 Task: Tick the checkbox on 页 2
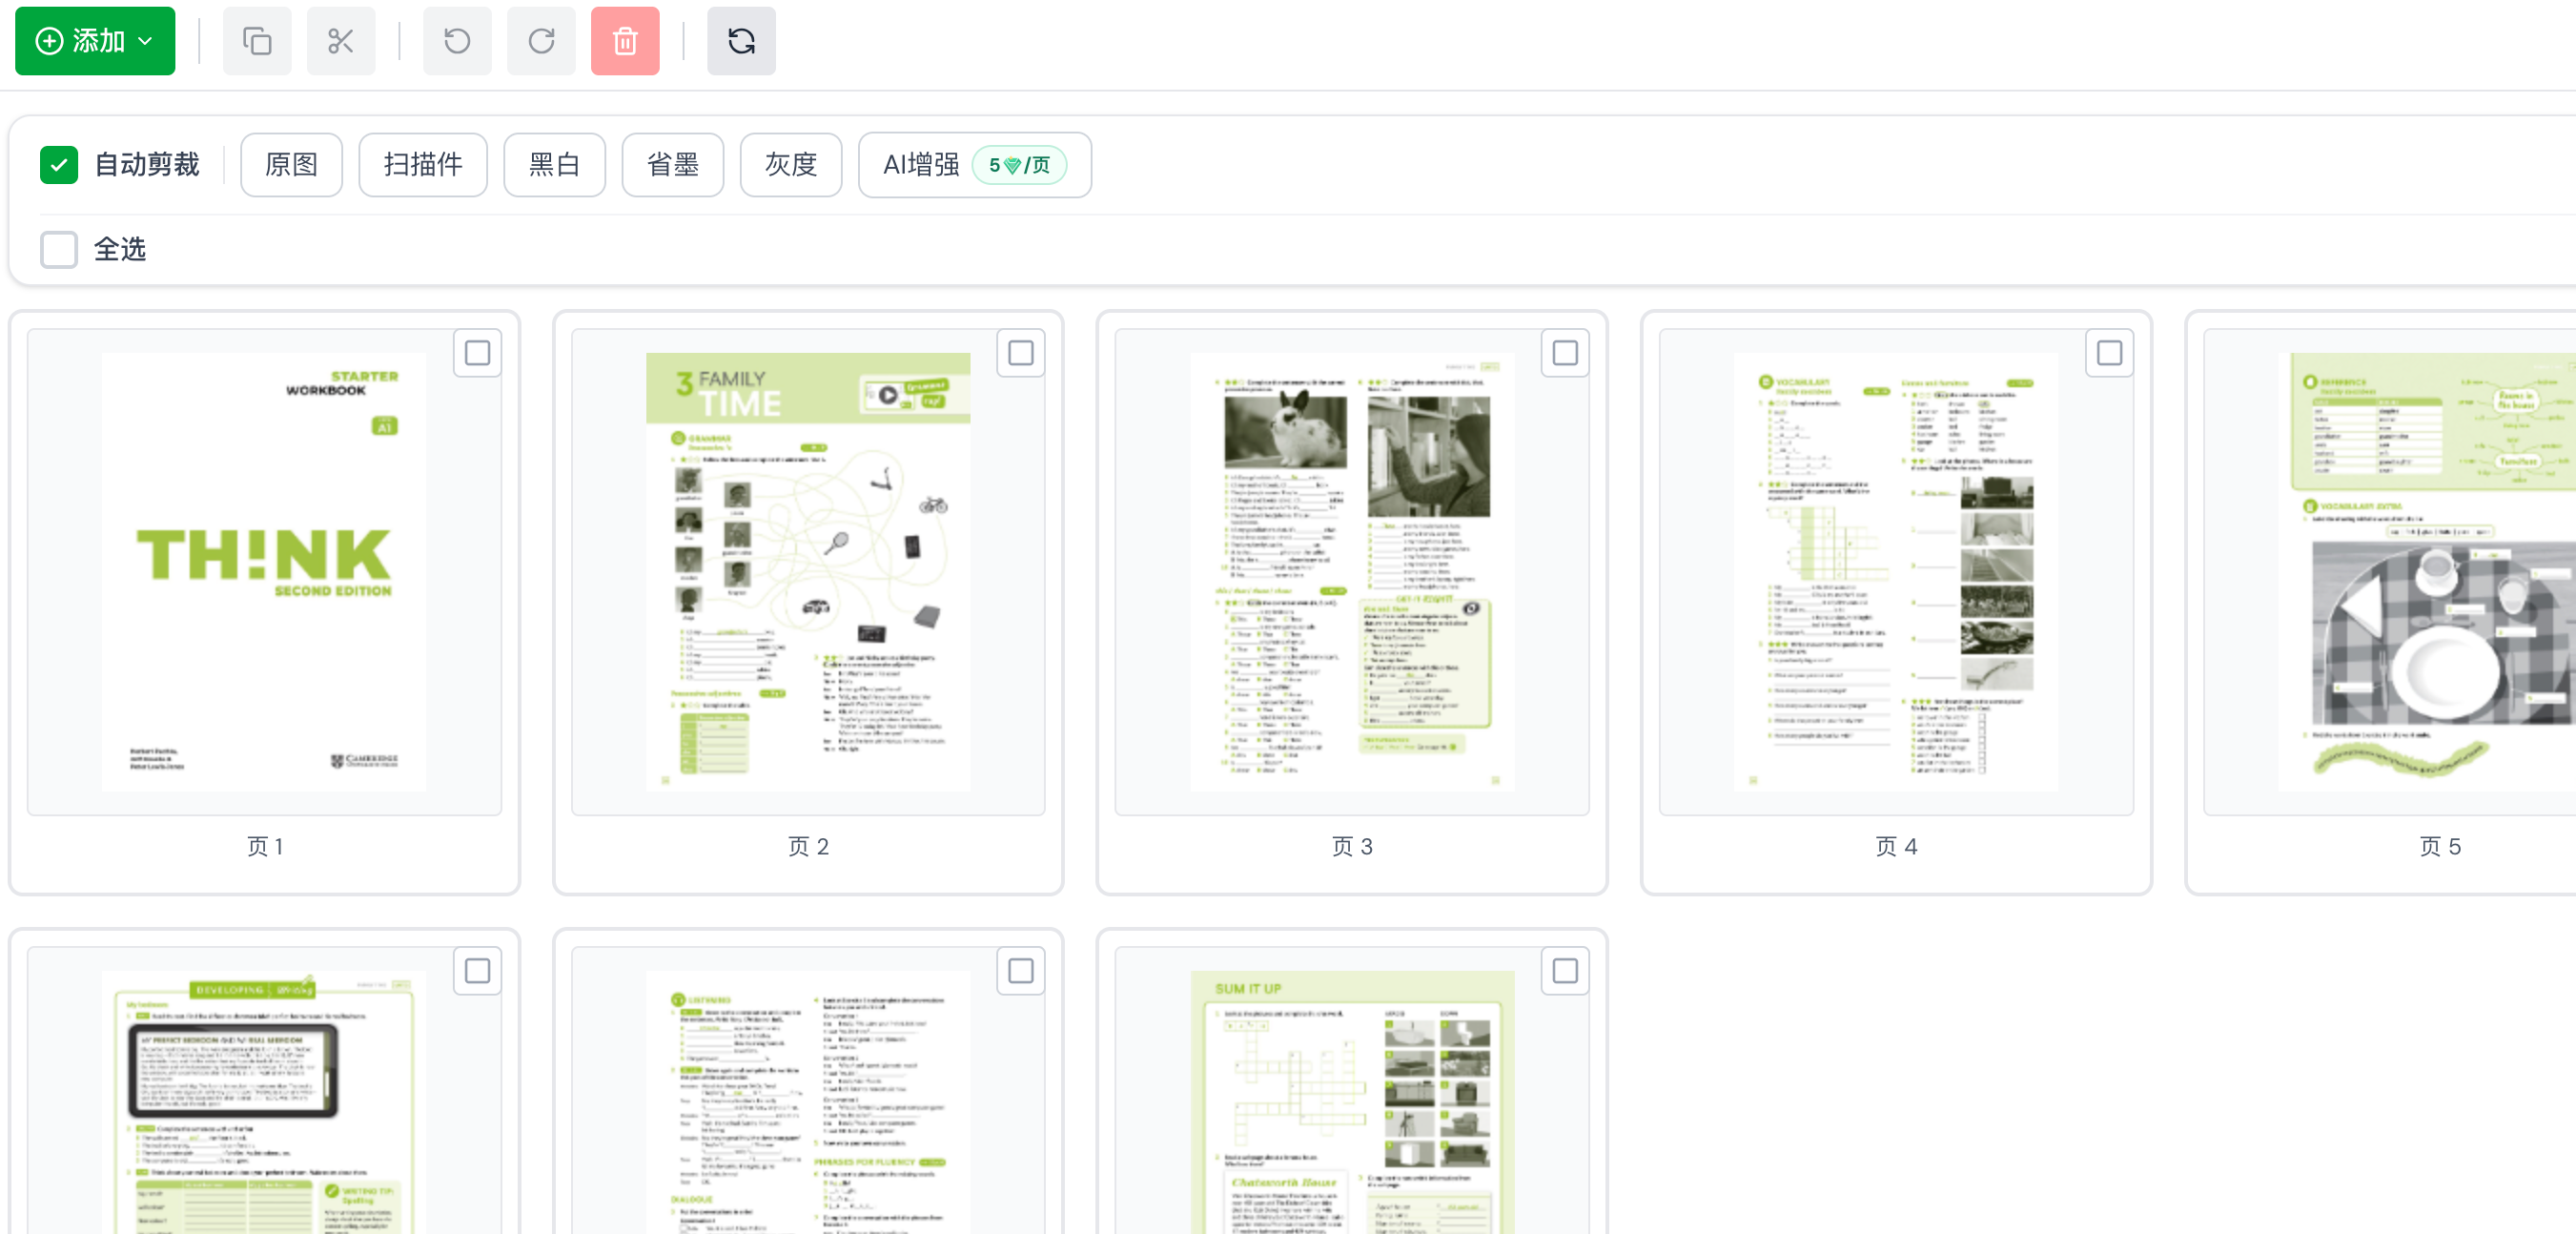pyautogui.click(x=1021, y=353)
